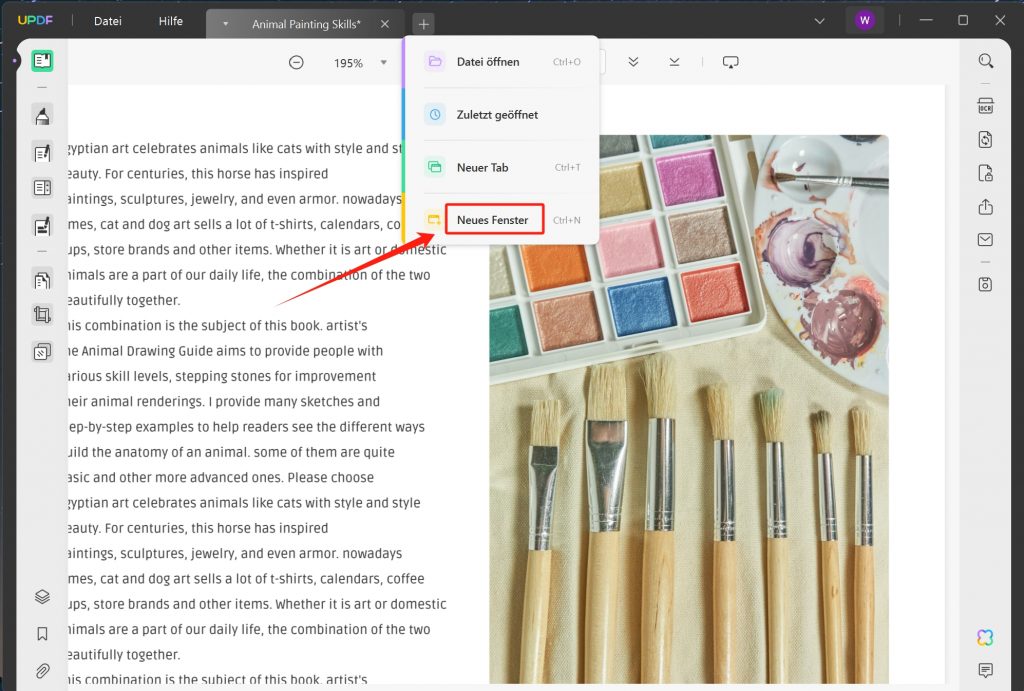This screenshot has width=1024, height=691.
Task: Select the Animal Painting Skills tab
Action: [306, 24]
